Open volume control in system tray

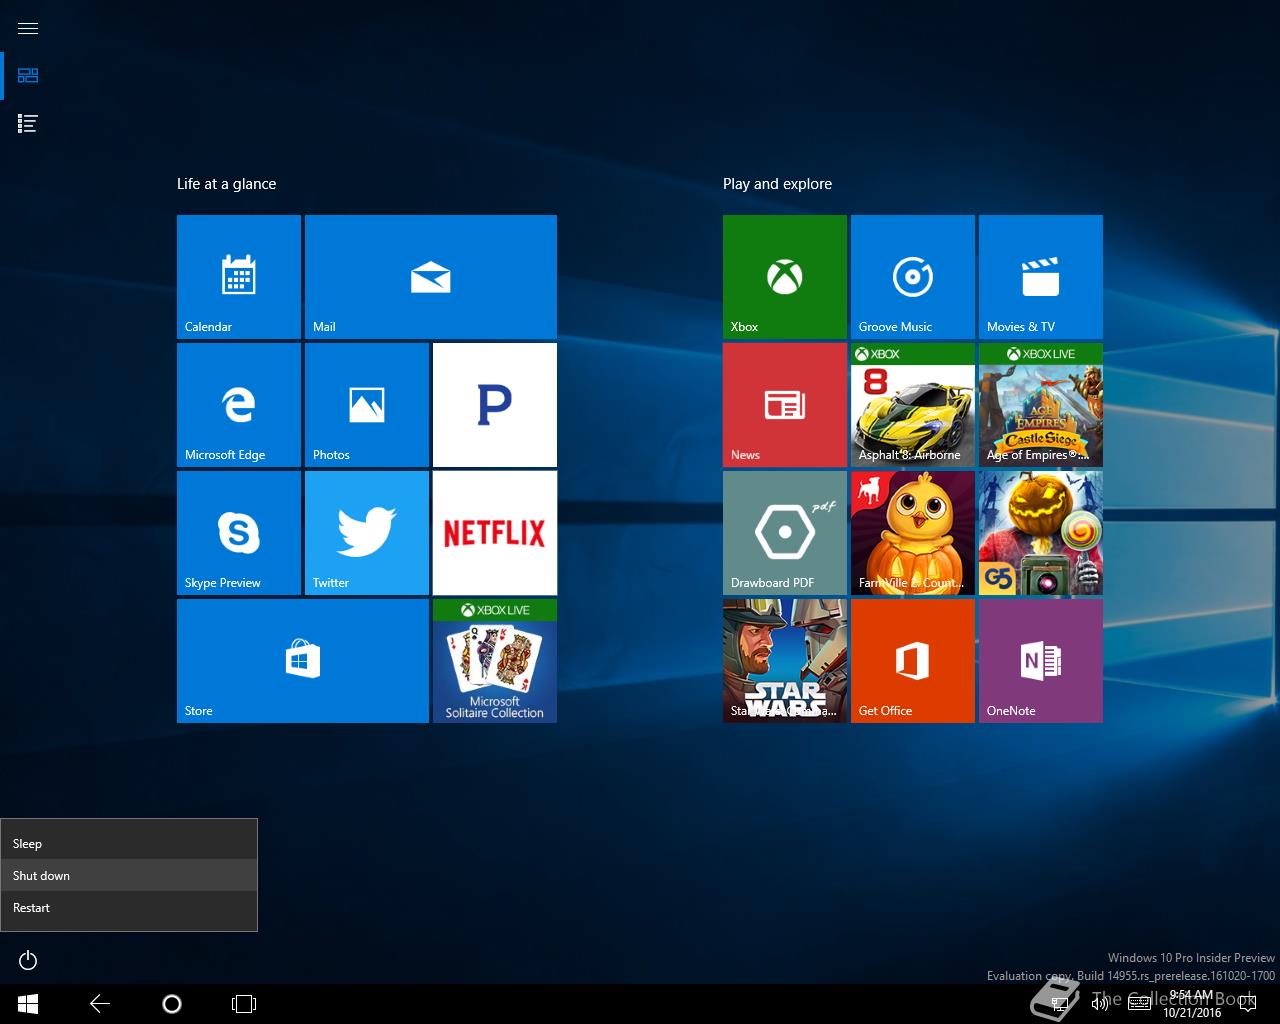(1099, 1004)
